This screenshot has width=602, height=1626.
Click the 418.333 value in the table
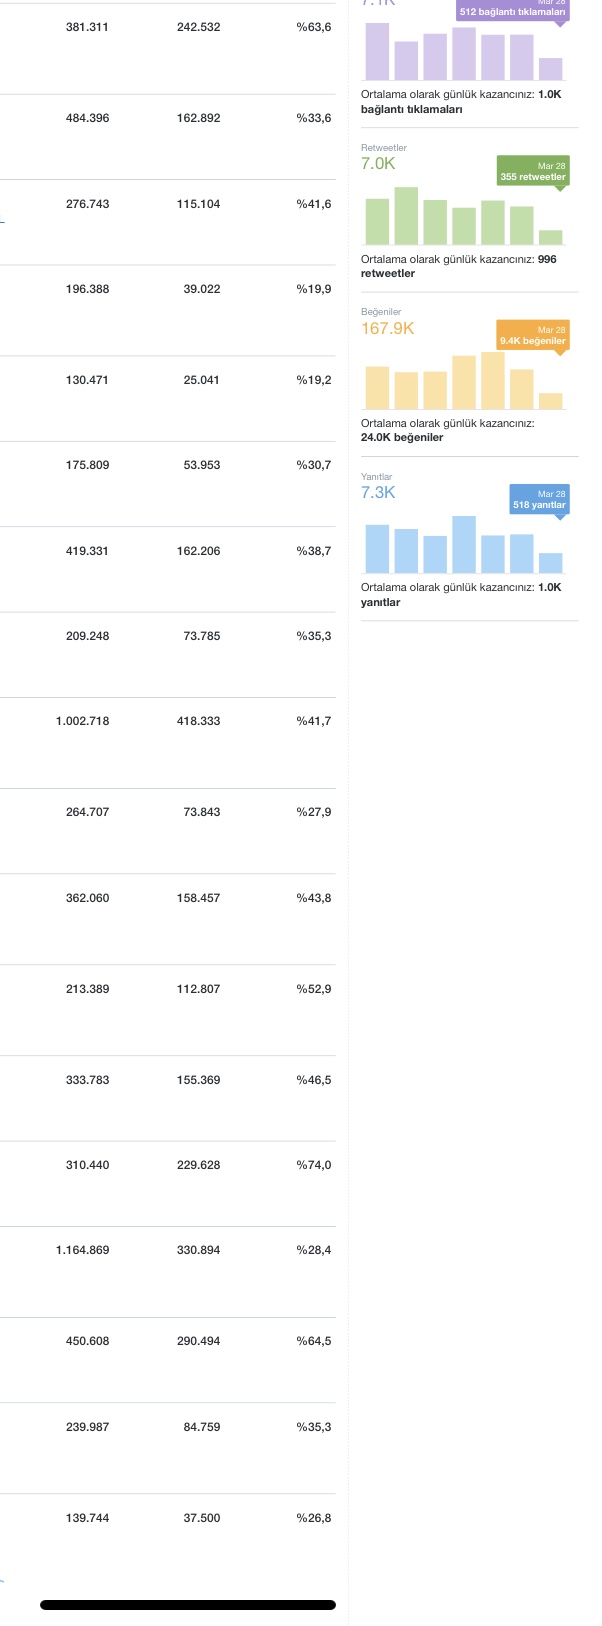coord(199,721)
